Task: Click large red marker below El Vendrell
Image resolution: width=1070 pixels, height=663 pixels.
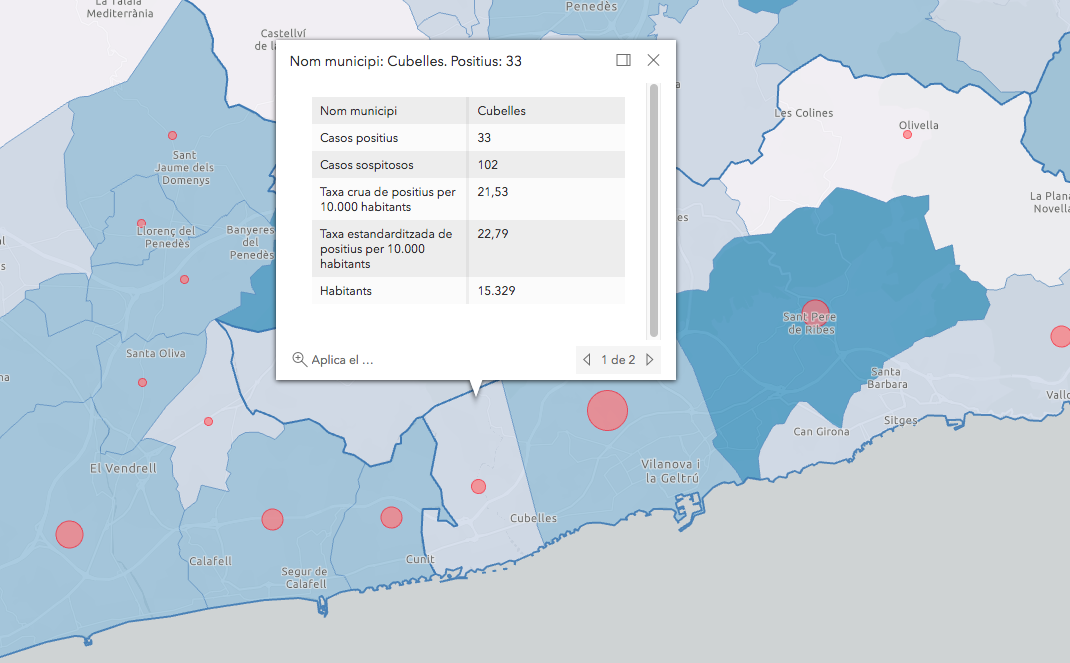Action: point(69,534)
